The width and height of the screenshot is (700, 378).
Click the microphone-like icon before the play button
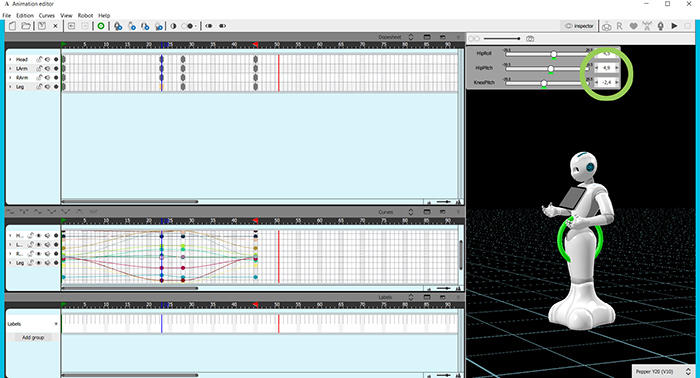(x=661, y=26)
